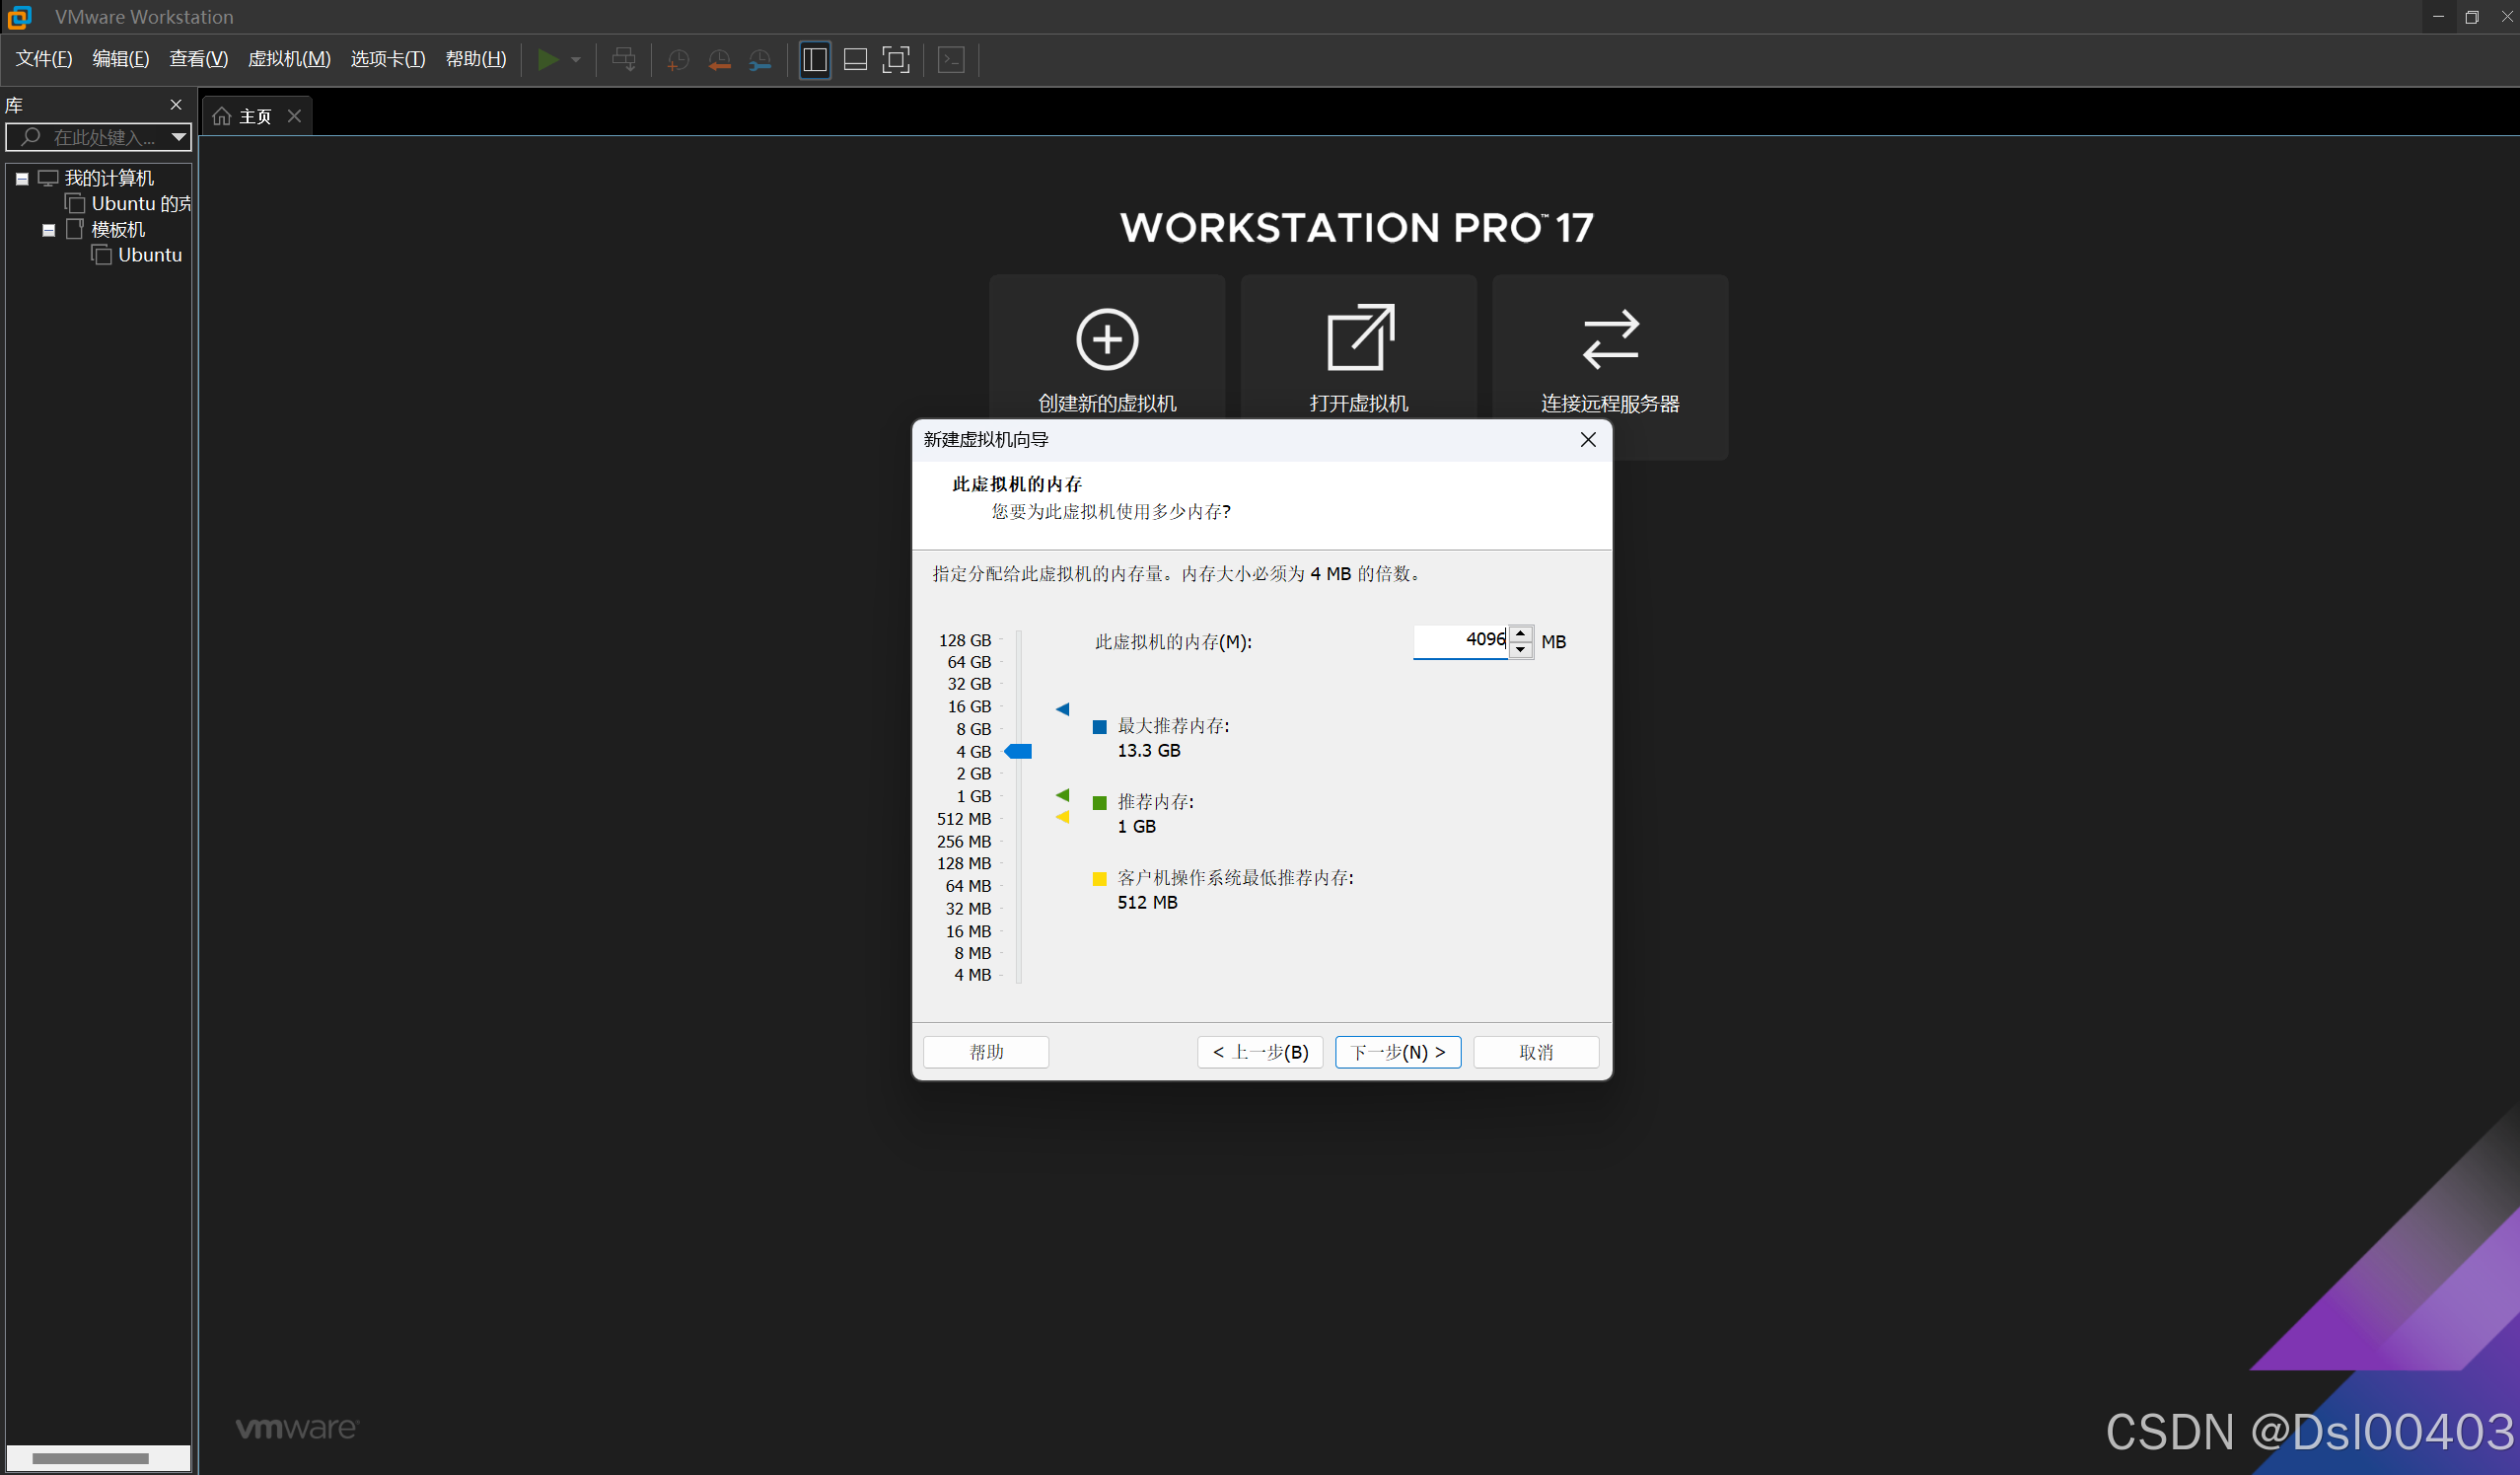Click the 512 MB scale label
This screenshot has width=2520, height=1475.
[x=964, y=819]
